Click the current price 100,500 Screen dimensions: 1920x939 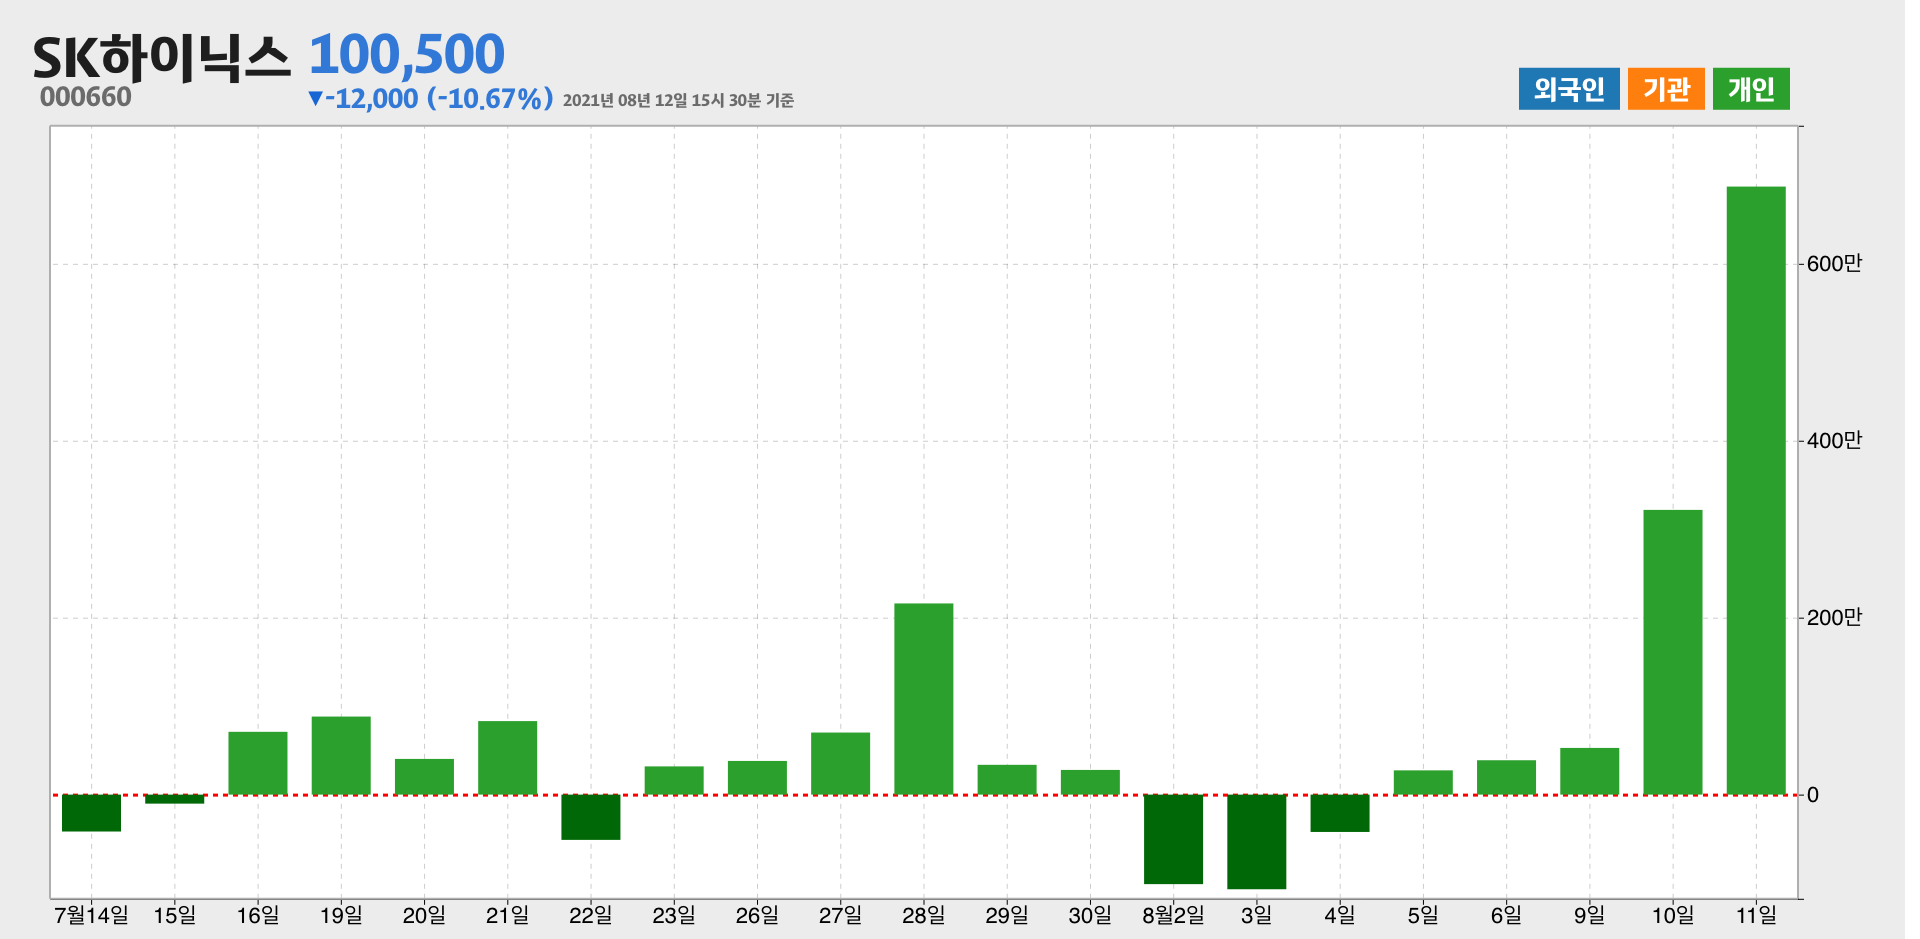(x=406, y=54)
